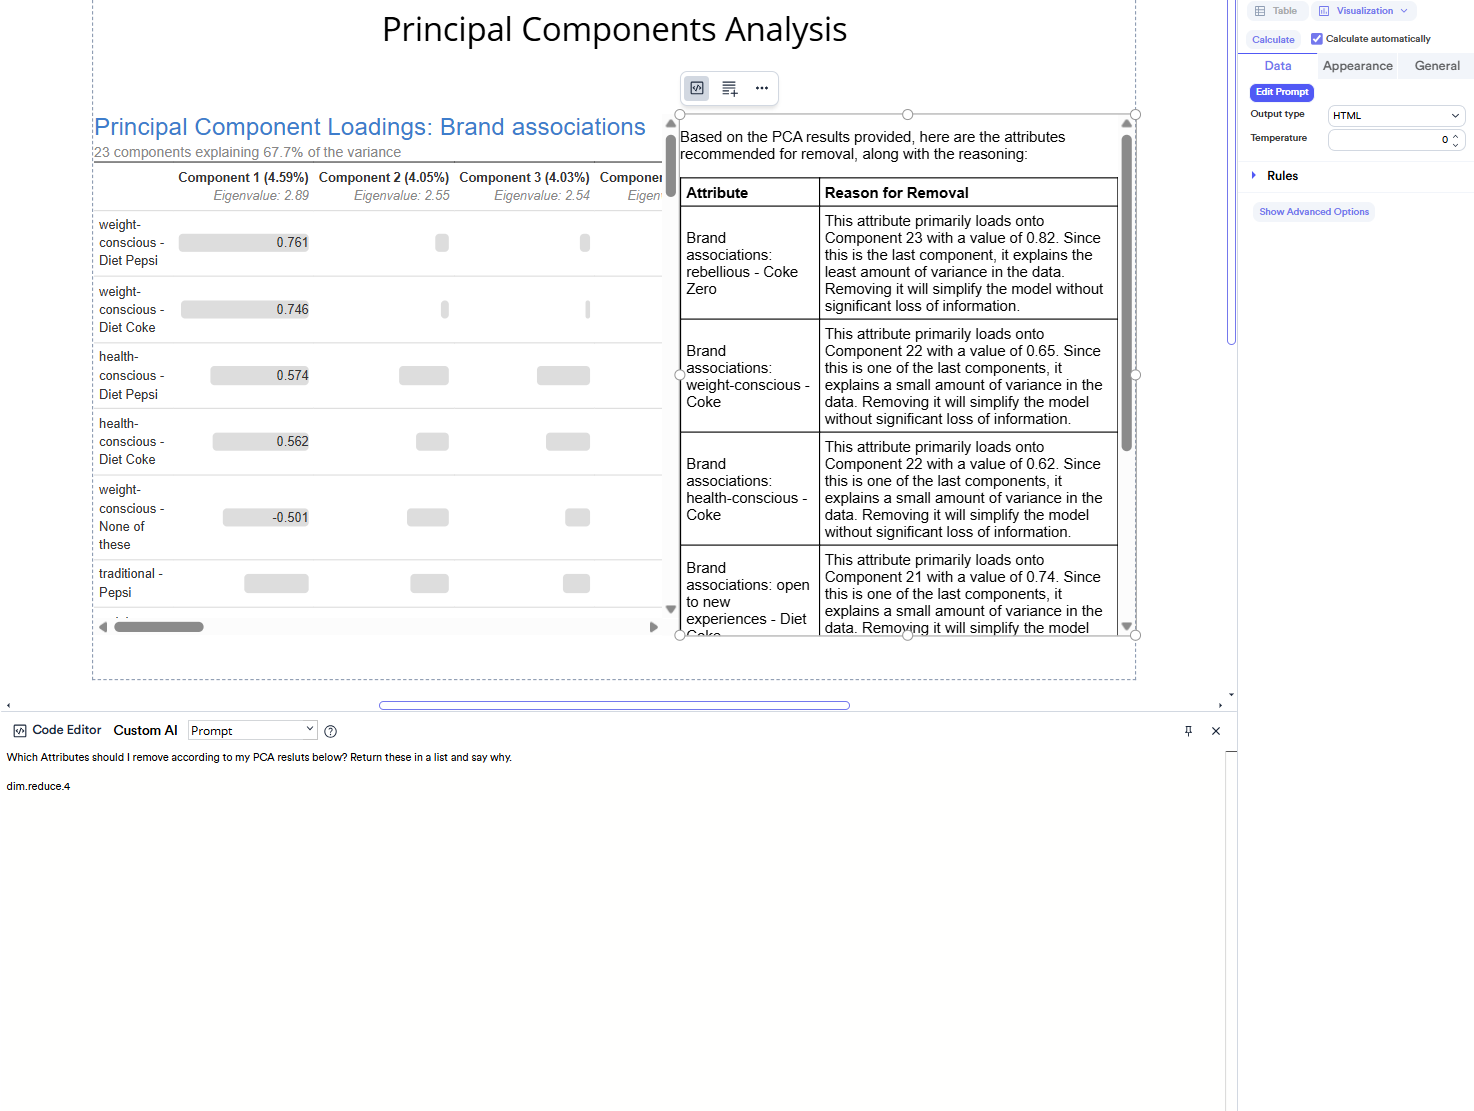Open the Prompt dropdown in Code Editor
The image size is (1474, 1111).
pyautogui.click(x=253, y=731)
